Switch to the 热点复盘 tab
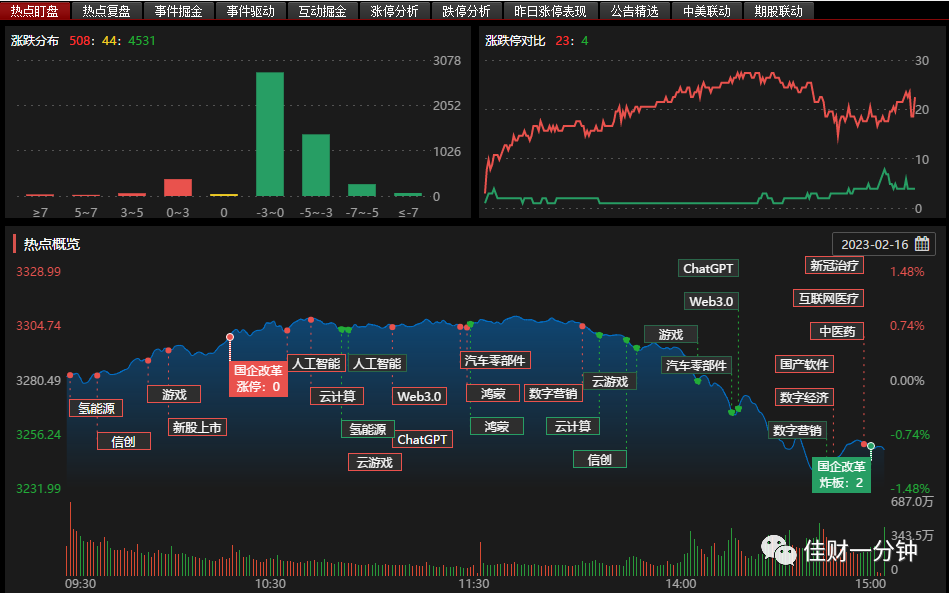Image resolution: width=949 pixels, height=593 pixels. (106, 11)
